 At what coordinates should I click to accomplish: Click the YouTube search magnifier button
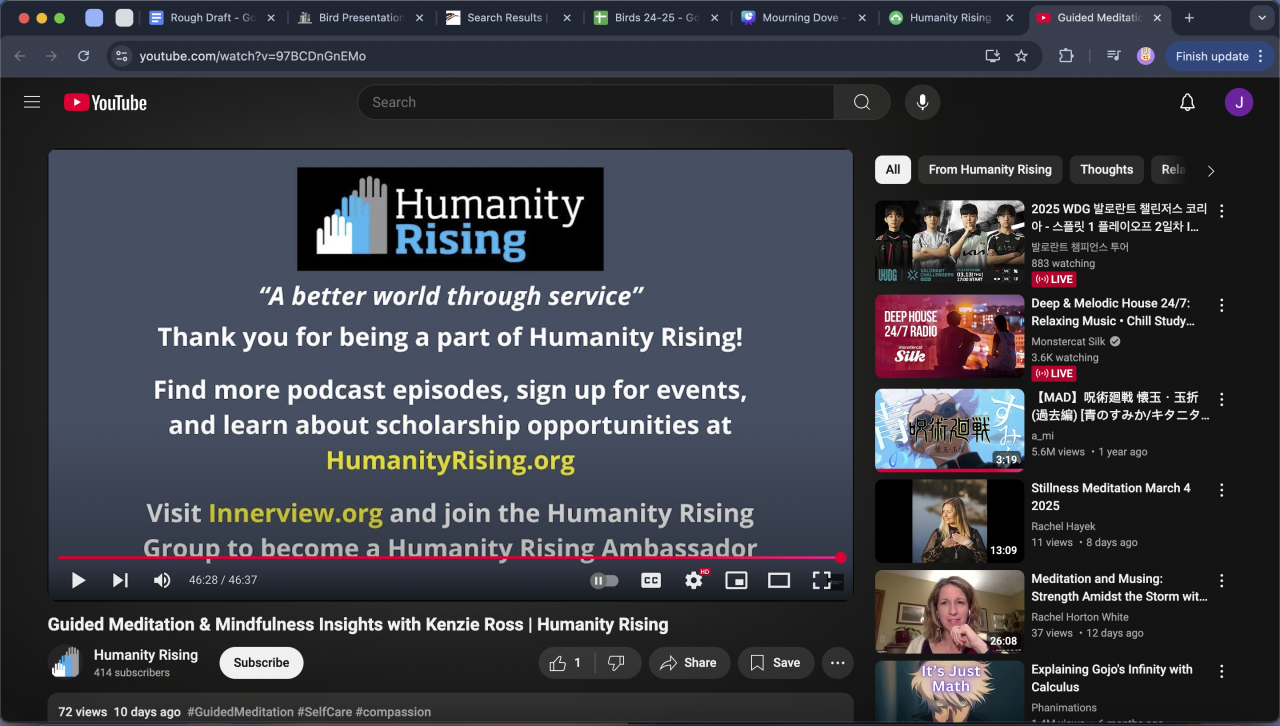862,102
